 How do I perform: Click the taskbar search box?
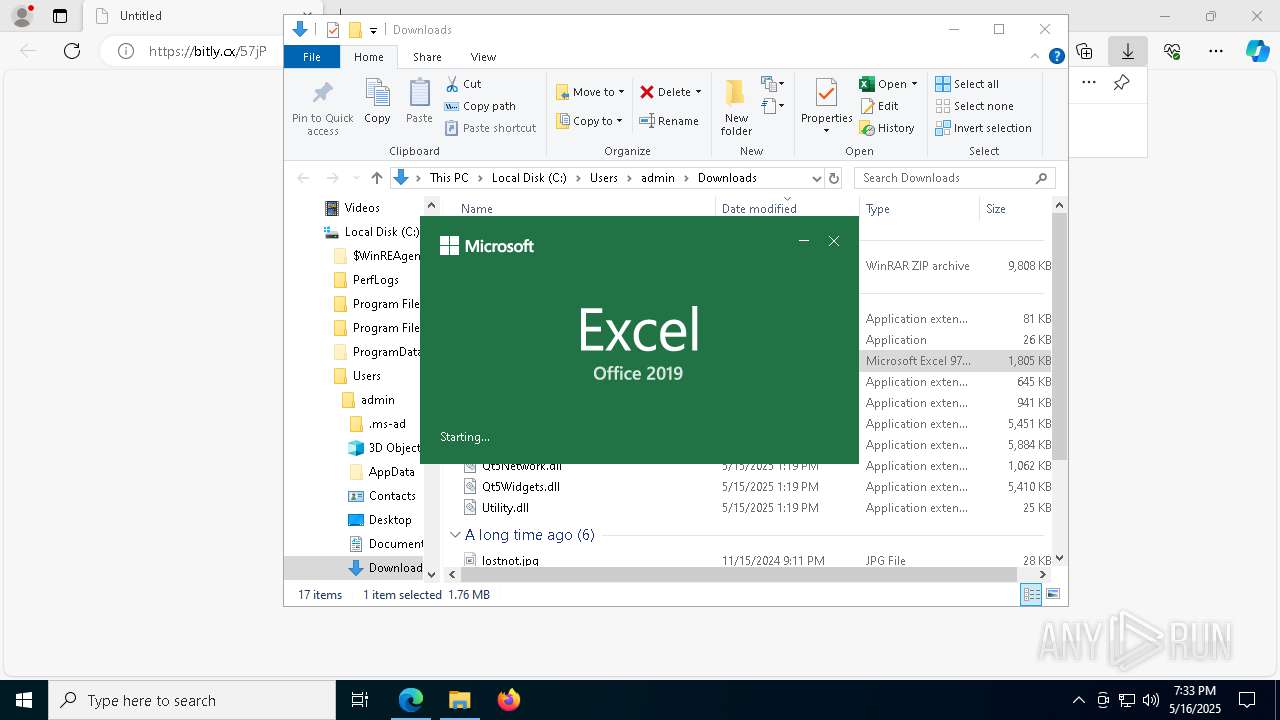coord(192,700)
